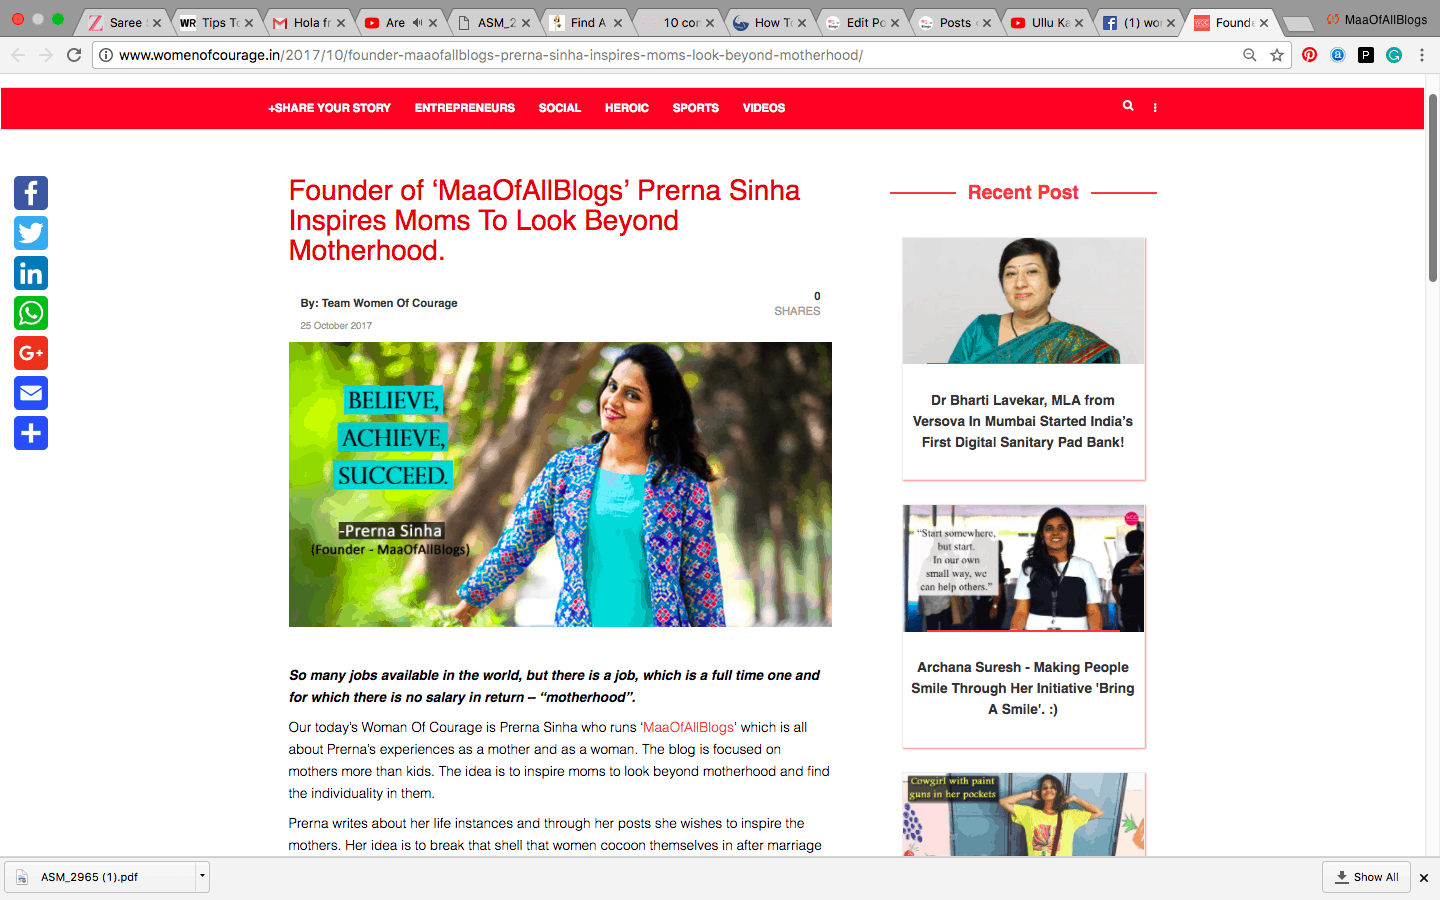Follow the MaaOfAllBlogs link in article
Screen dimensions: 1440x900
688,727
